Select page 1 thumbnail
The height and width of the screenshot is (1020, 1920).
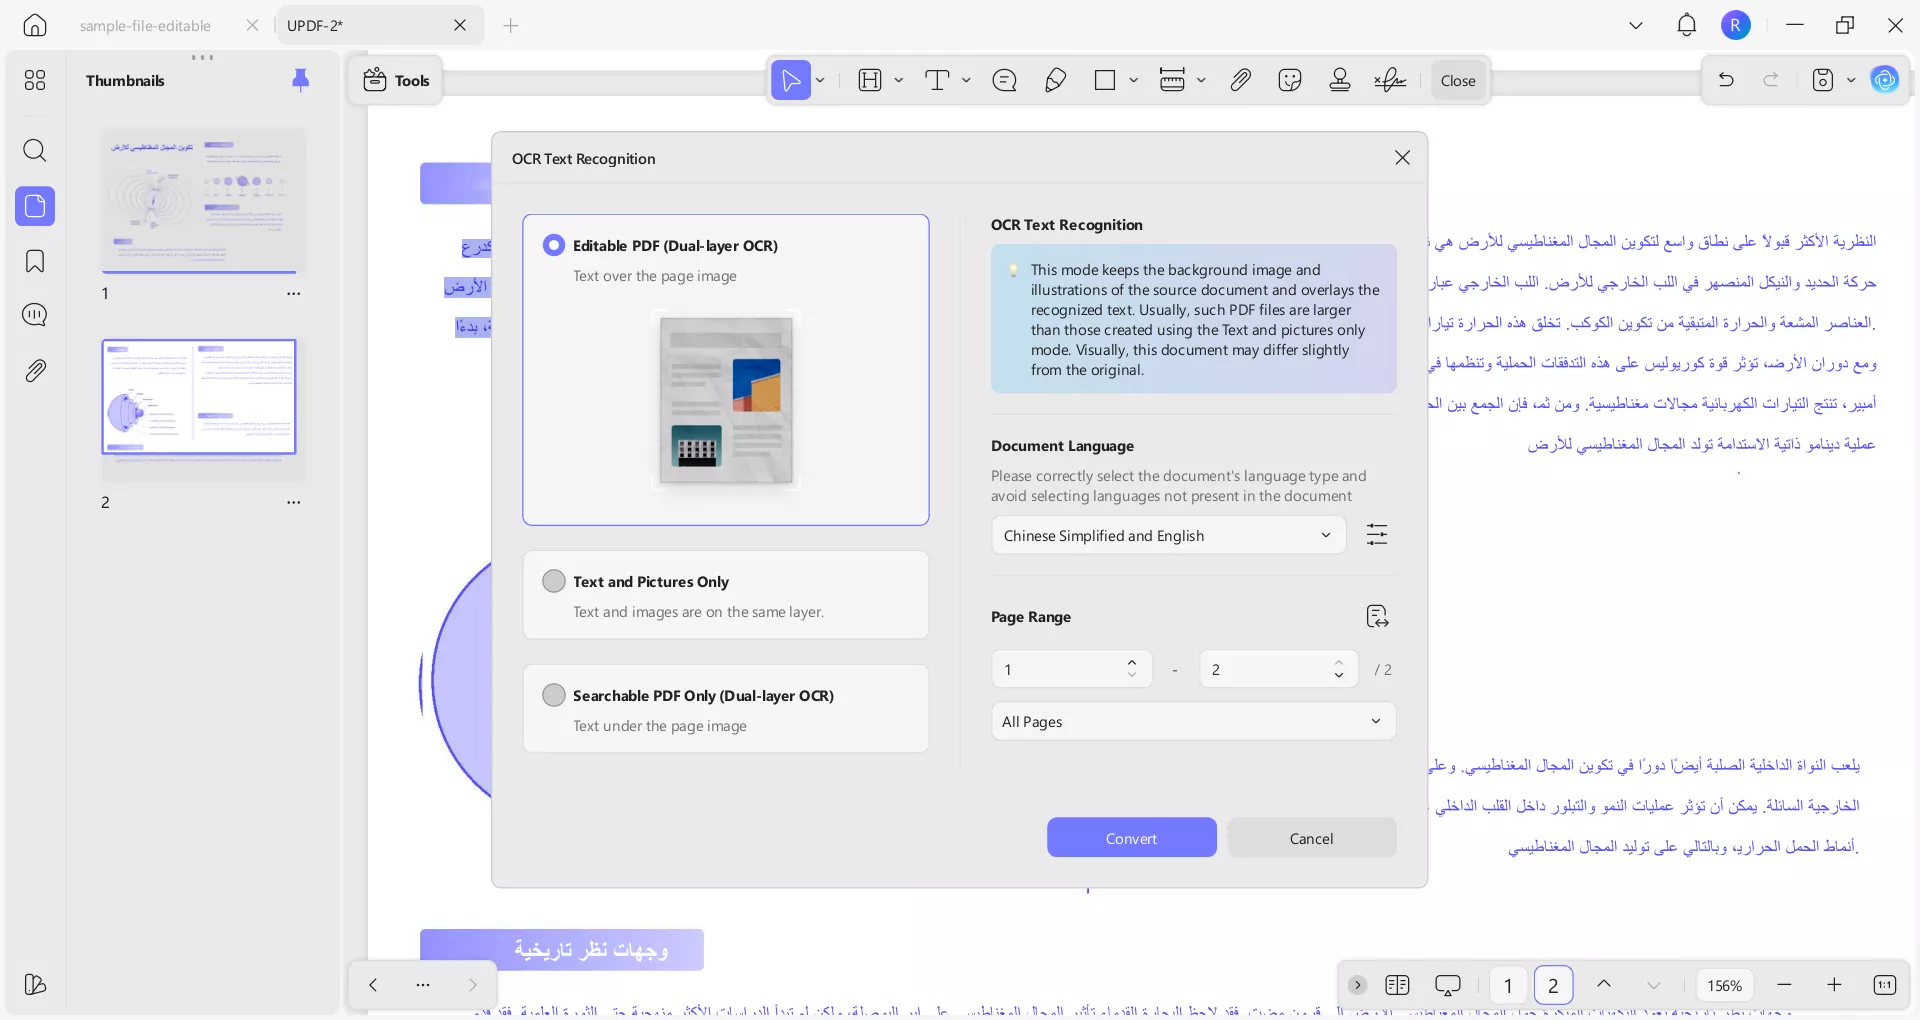click(x=202, y=201)
